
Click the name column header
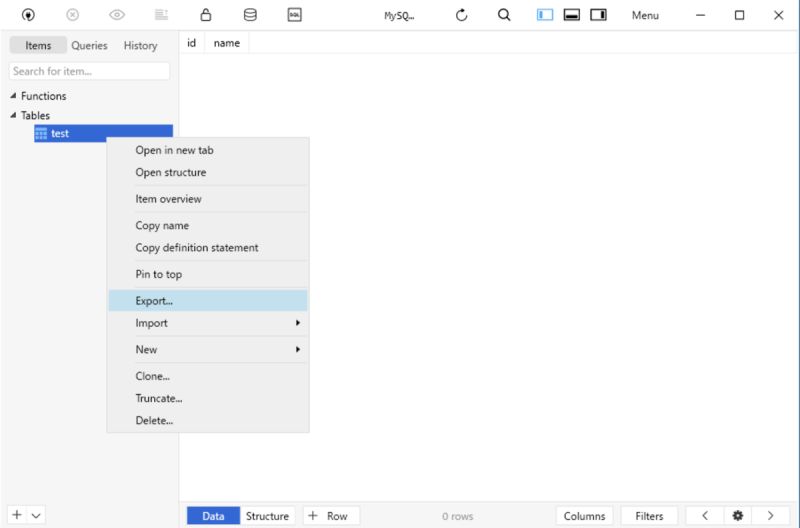[227, 43]
